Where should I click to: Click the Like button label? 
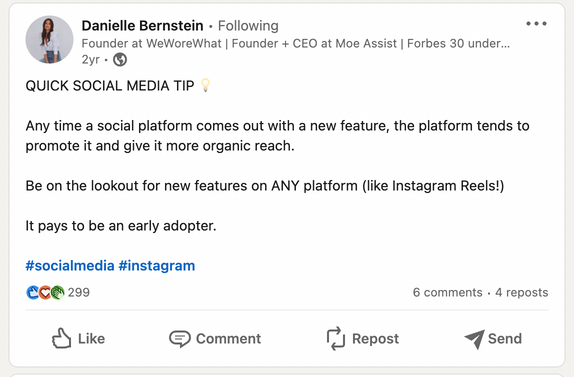tap(92, 339)
